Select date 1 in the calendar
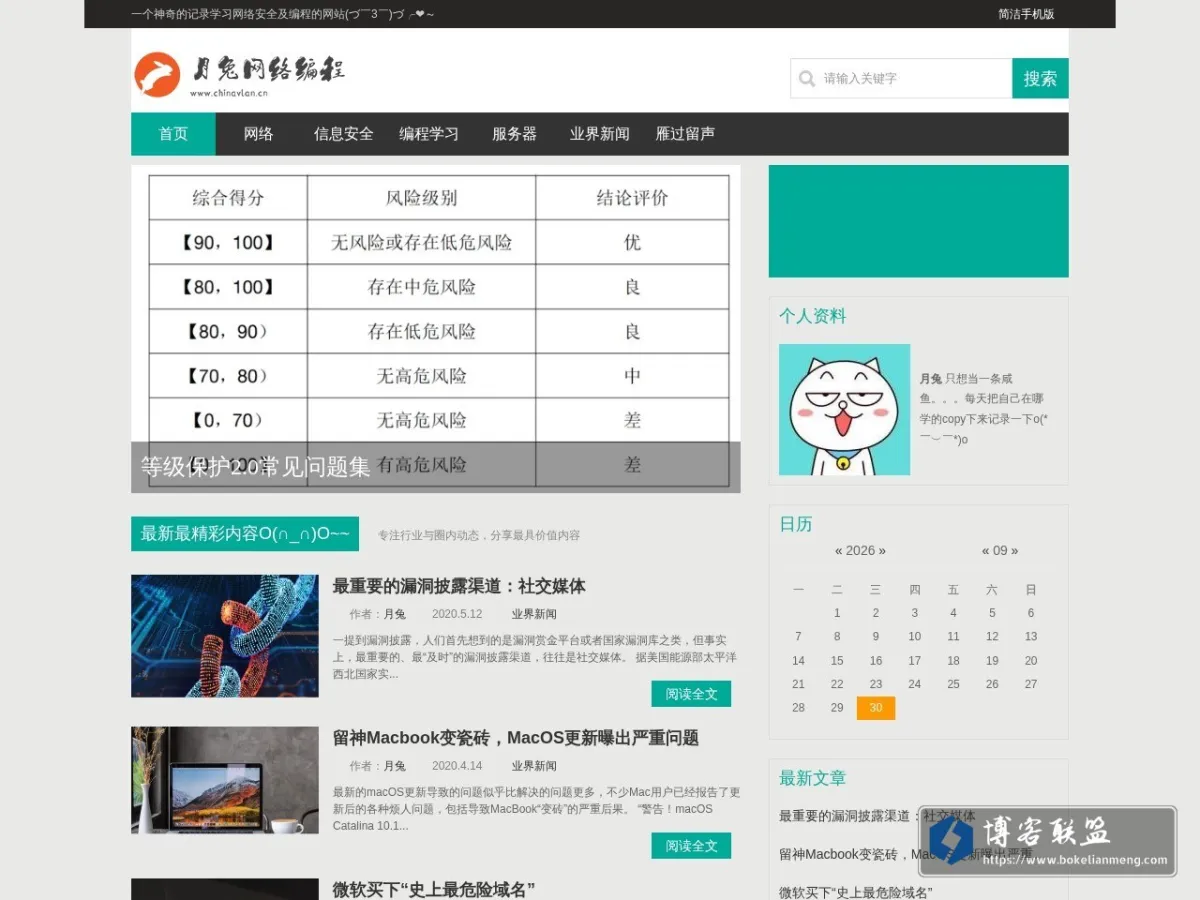Image resolution: width=1200 pixels, height=900 pixels. coord(837,613)
